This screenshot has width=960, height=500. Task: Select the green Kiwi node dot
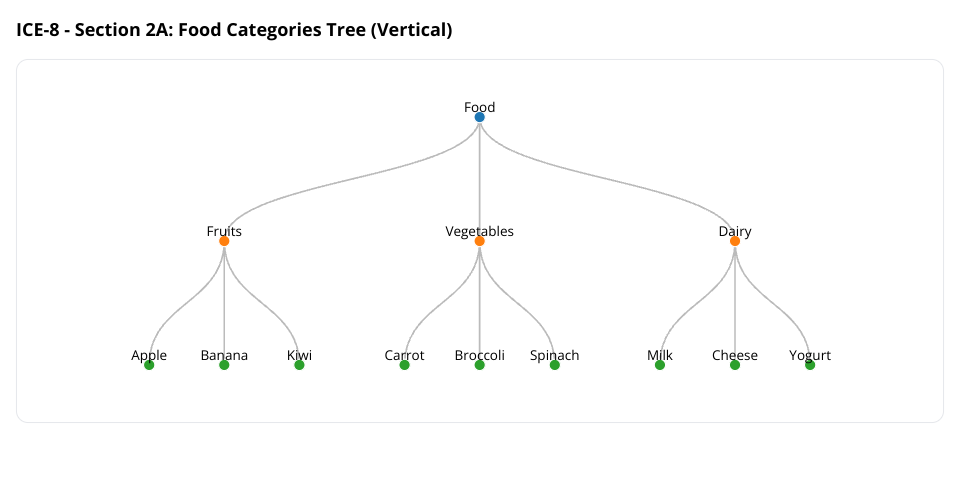click(x=299, y=365)
